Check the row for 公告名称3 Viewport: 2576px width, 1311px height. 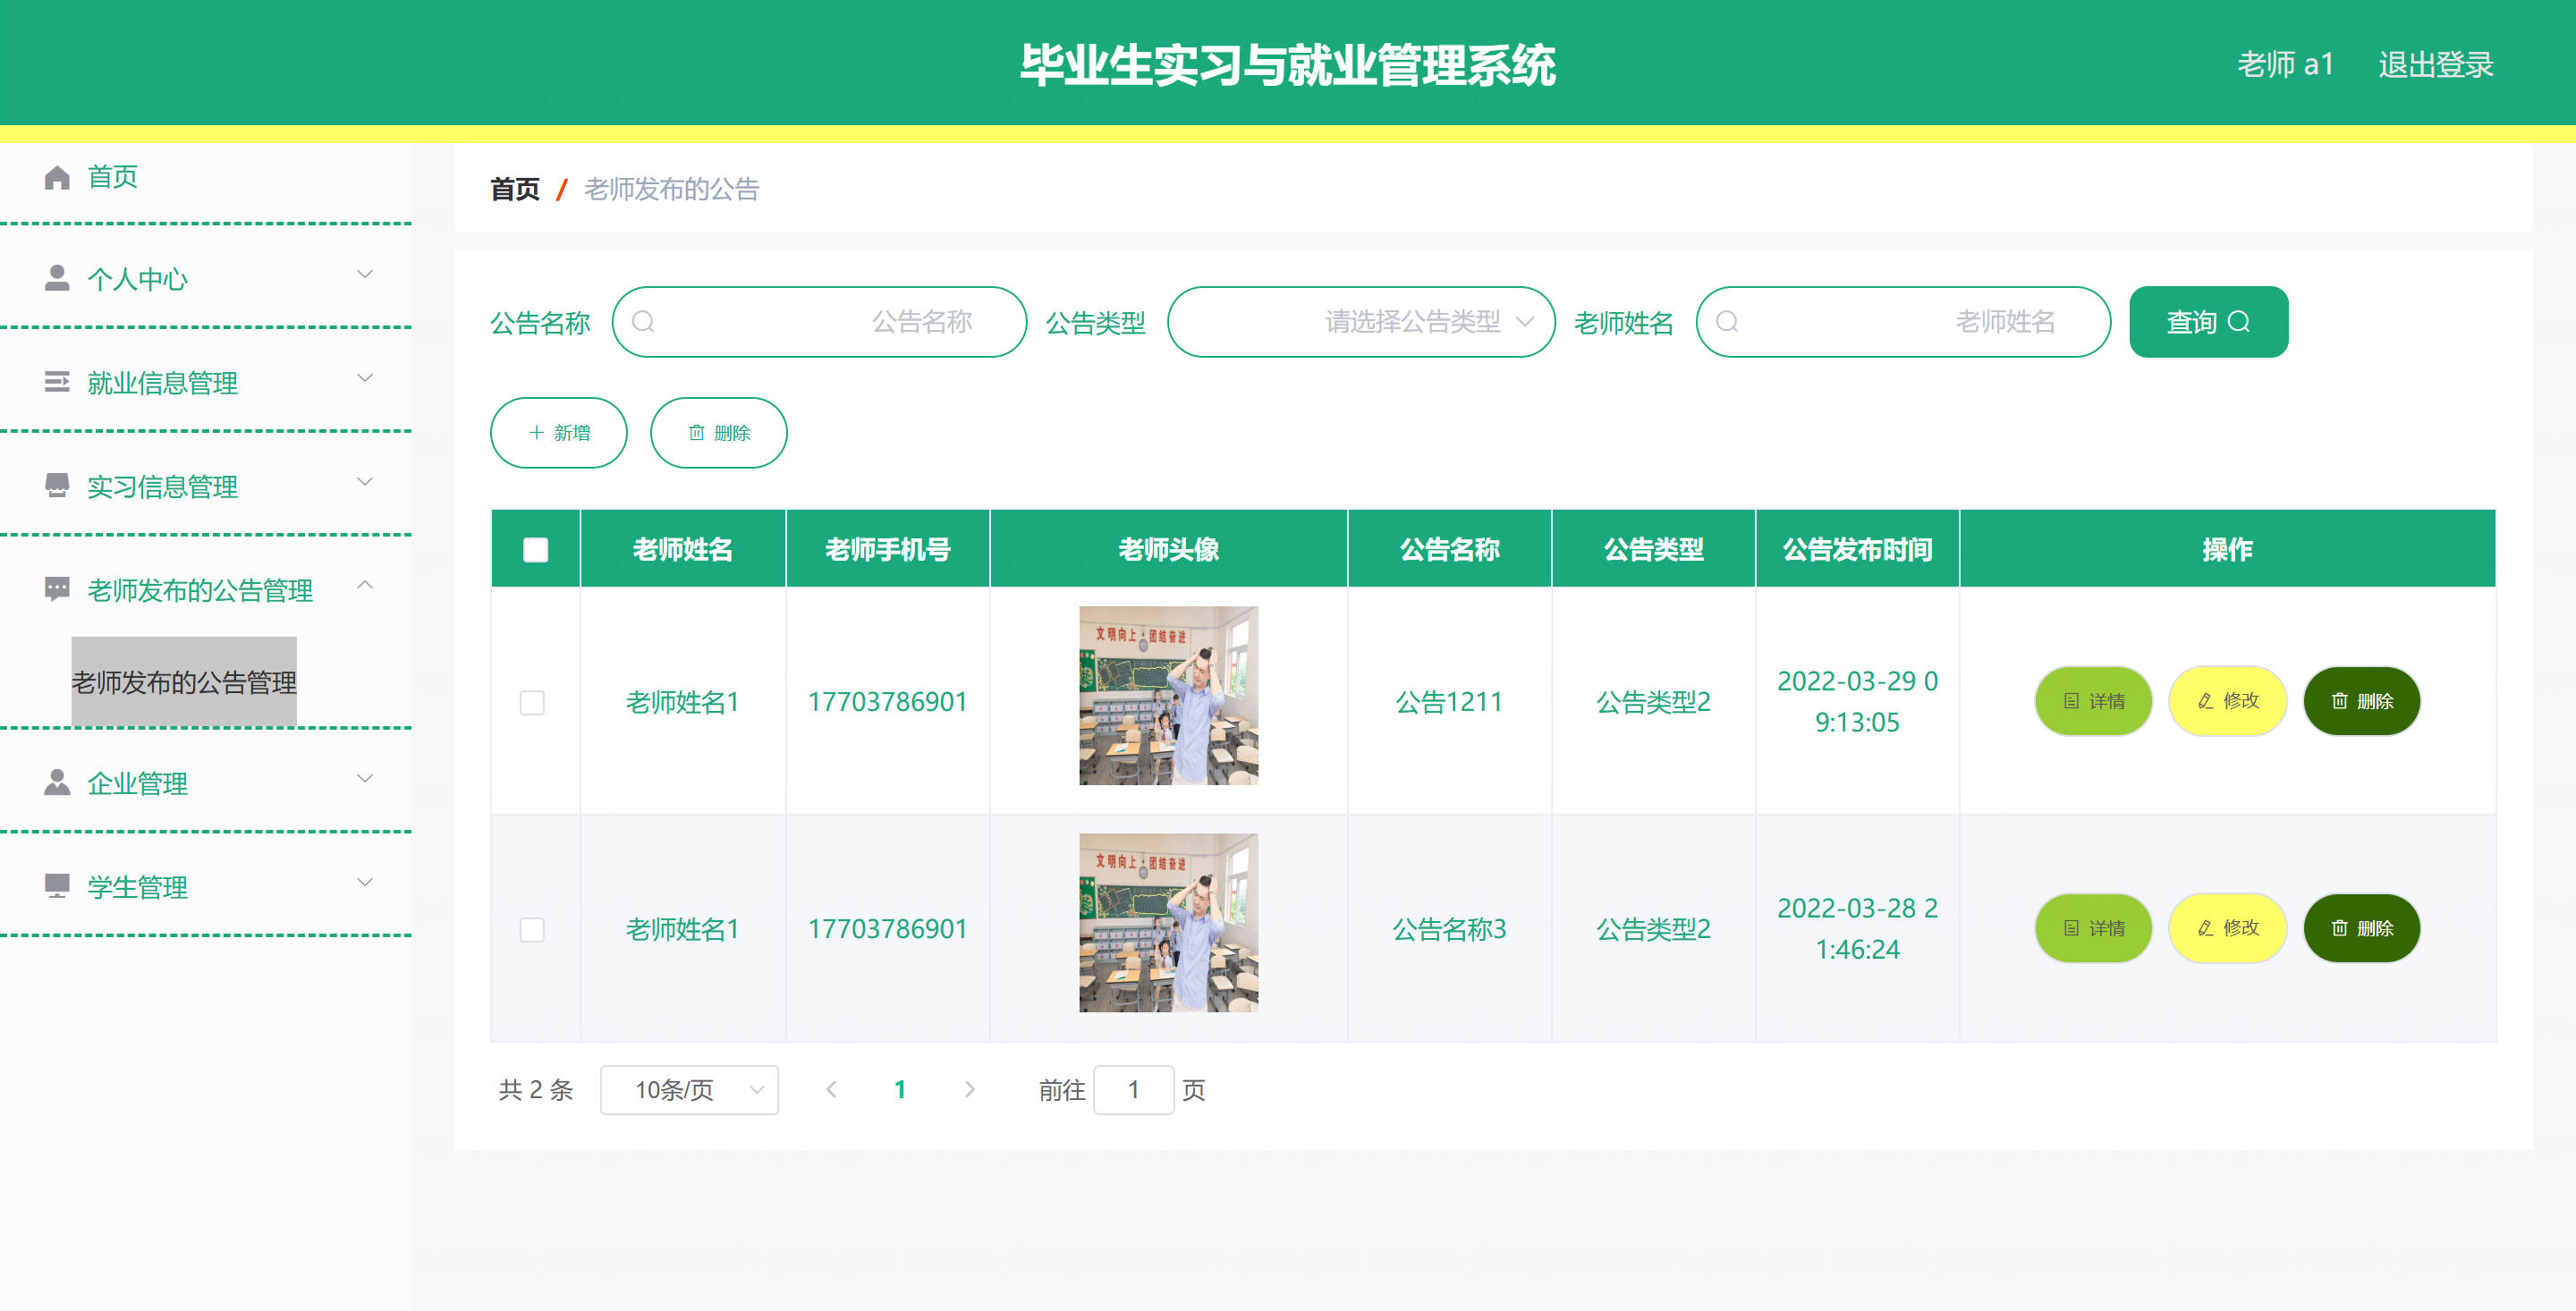532,929
